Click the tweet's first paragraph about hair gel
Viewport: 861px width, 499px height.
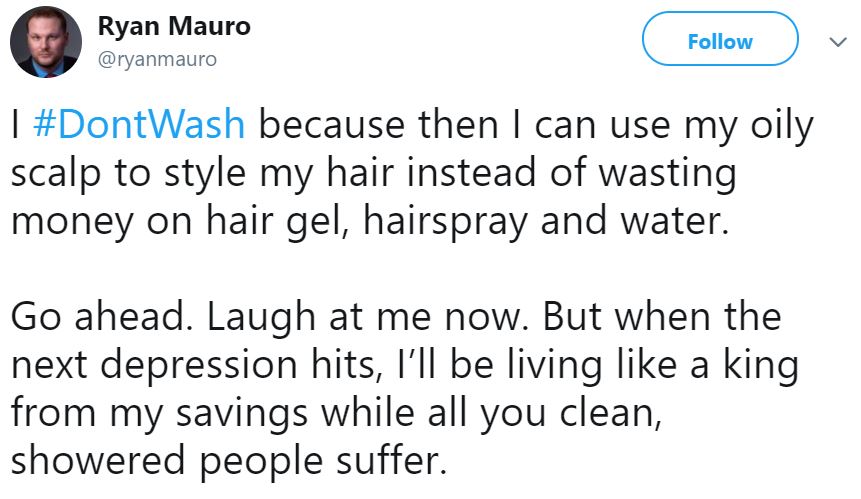click(412, 173)
